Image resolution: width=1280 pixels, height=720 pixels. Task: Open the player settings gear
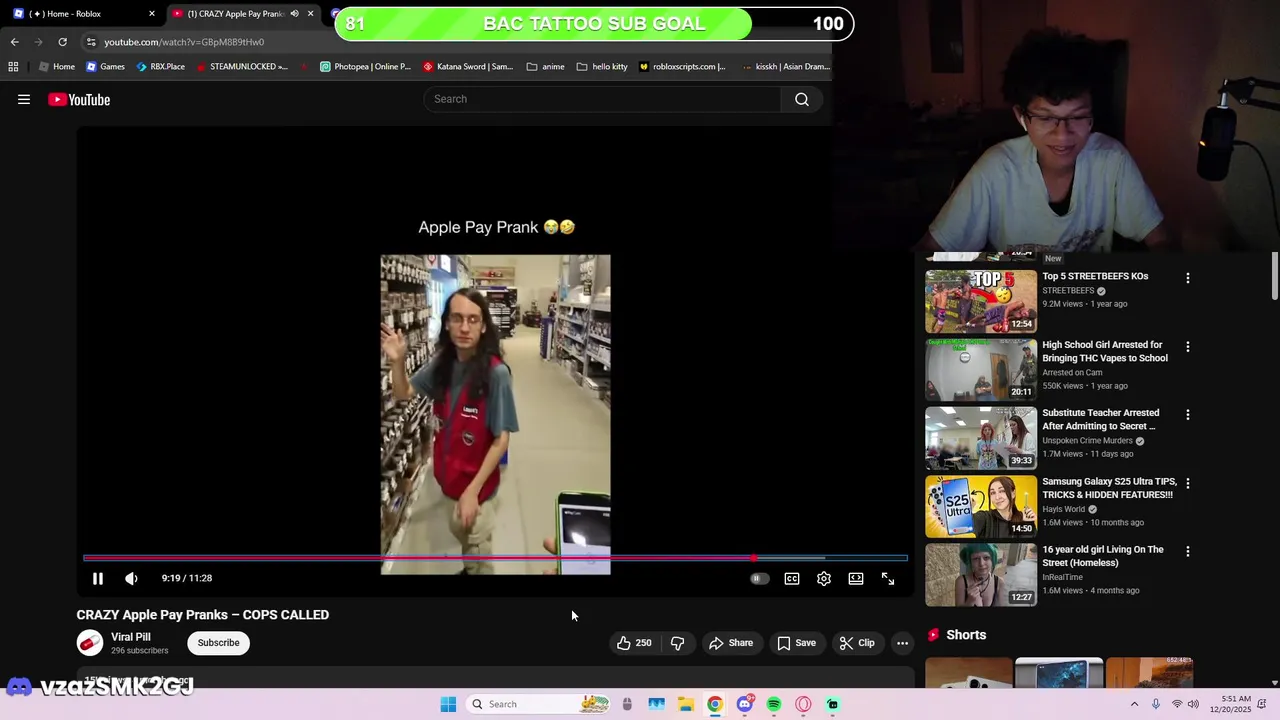(x=823, y=578)
